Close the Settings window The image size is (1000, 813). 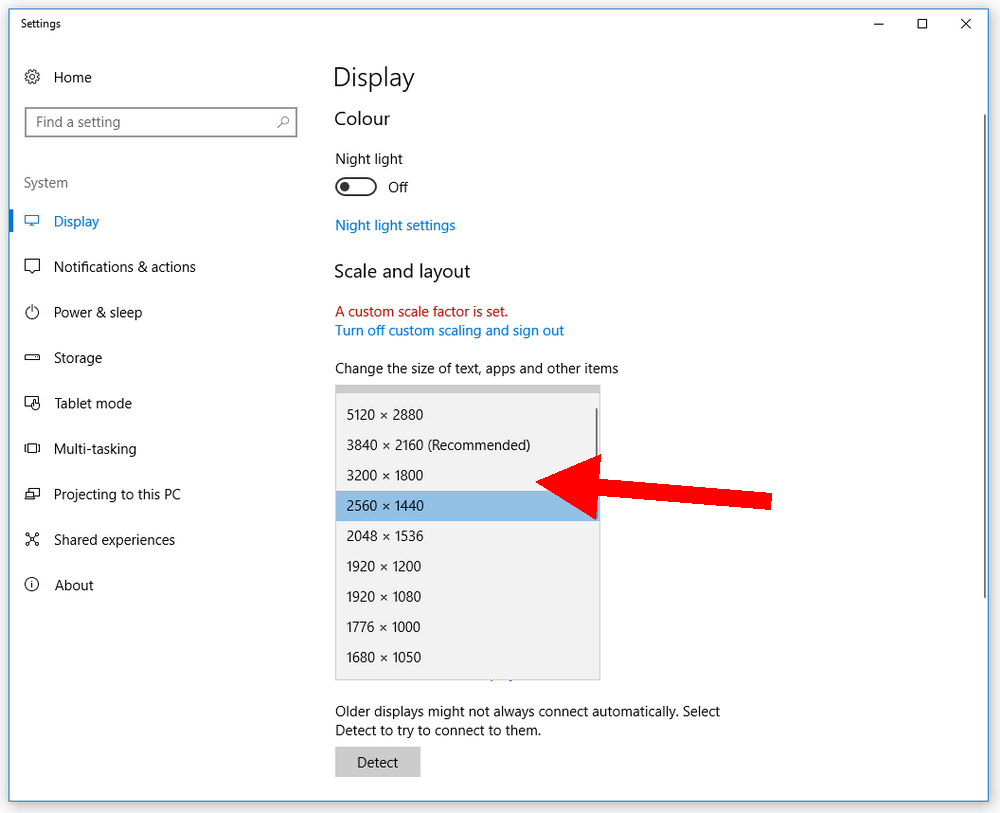click(x=966, y=24)
